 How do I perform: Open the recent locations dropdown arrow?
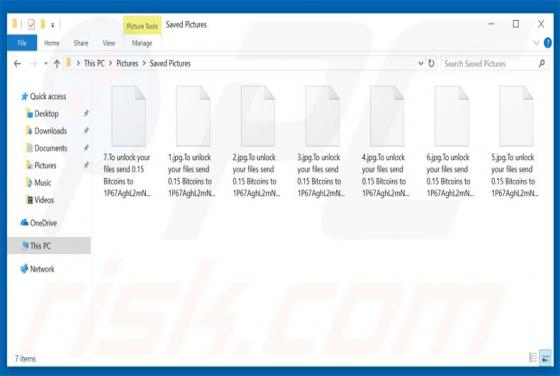[46, 64]
